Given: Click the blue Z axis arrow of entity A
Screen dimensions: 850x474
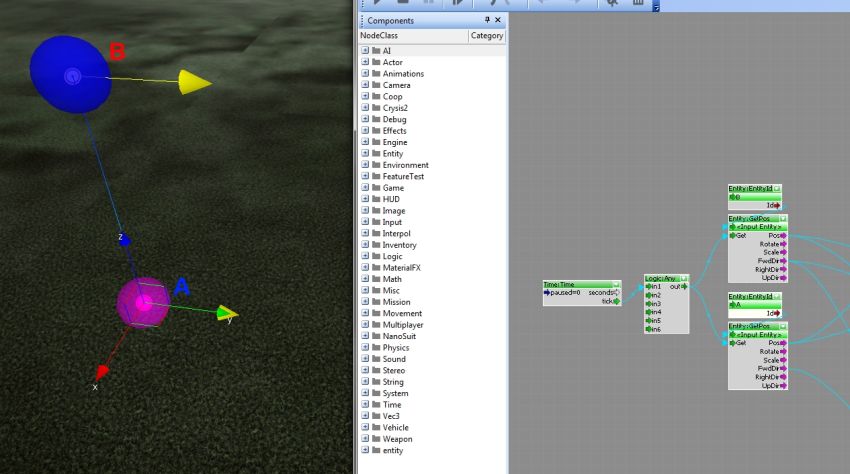Looking at the screenshot, I should pyautogui.click(x=125, y=240).
